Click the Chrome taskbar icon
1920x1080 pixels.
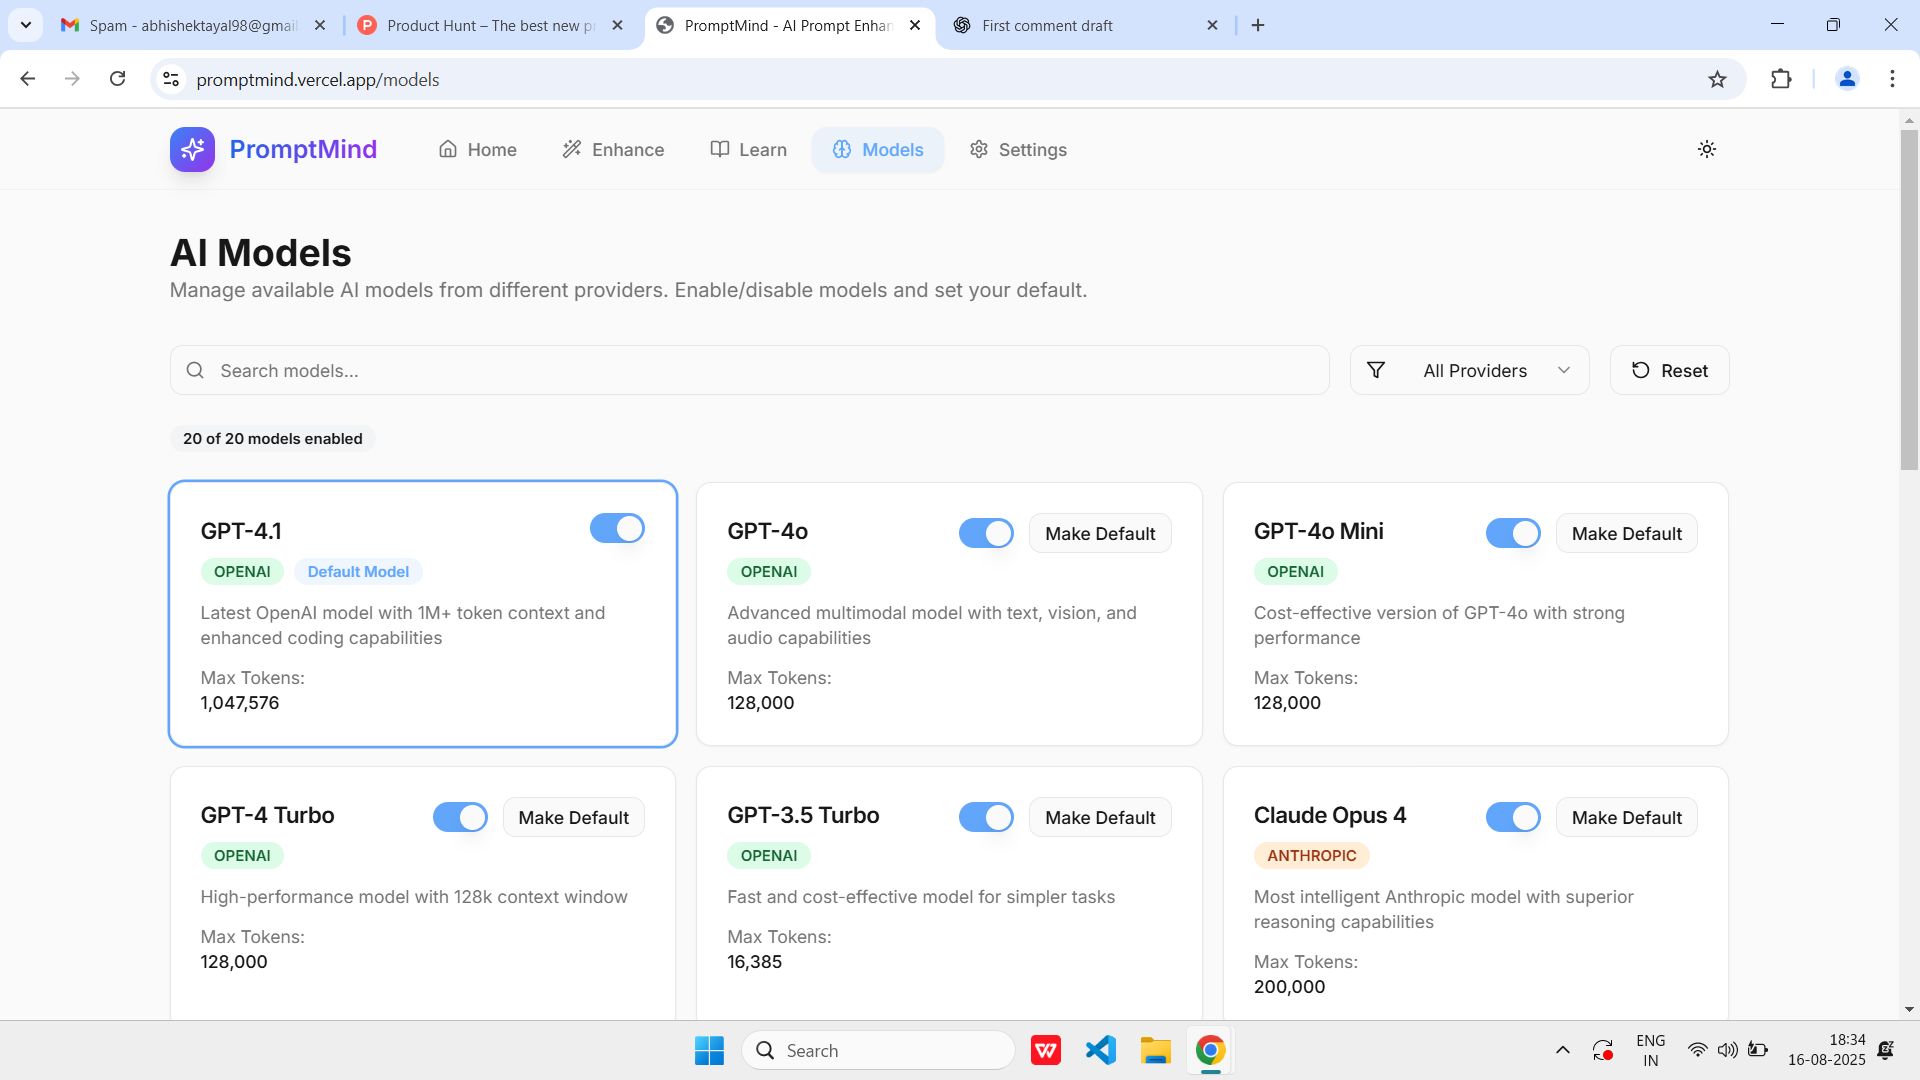(x=1210, y=1050)
